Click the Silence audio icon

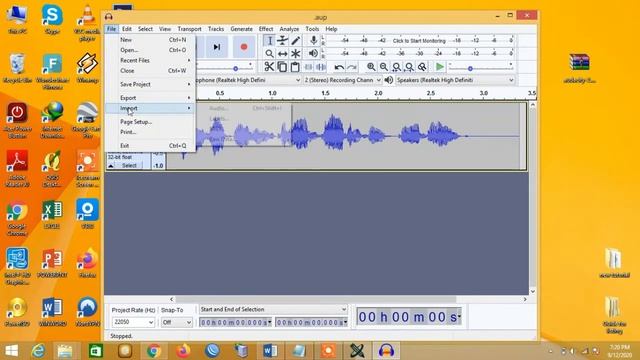321,67
